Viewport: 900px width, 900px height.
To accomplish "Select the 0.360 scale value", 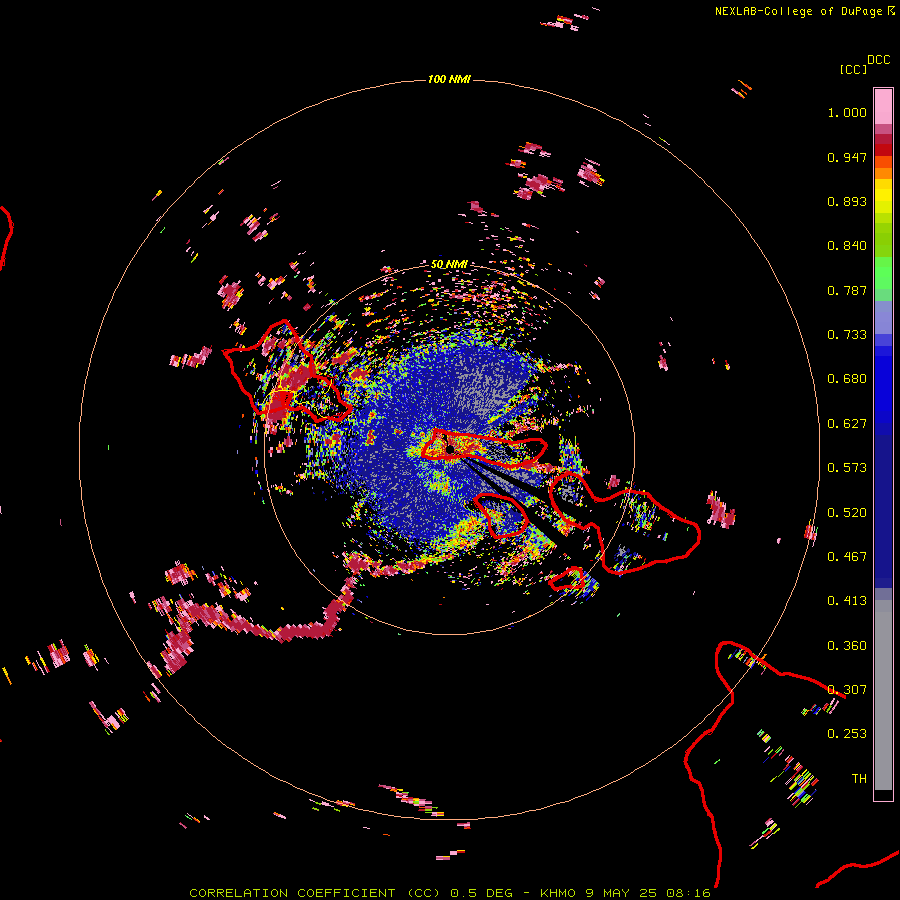I will [x=847, y=646].
